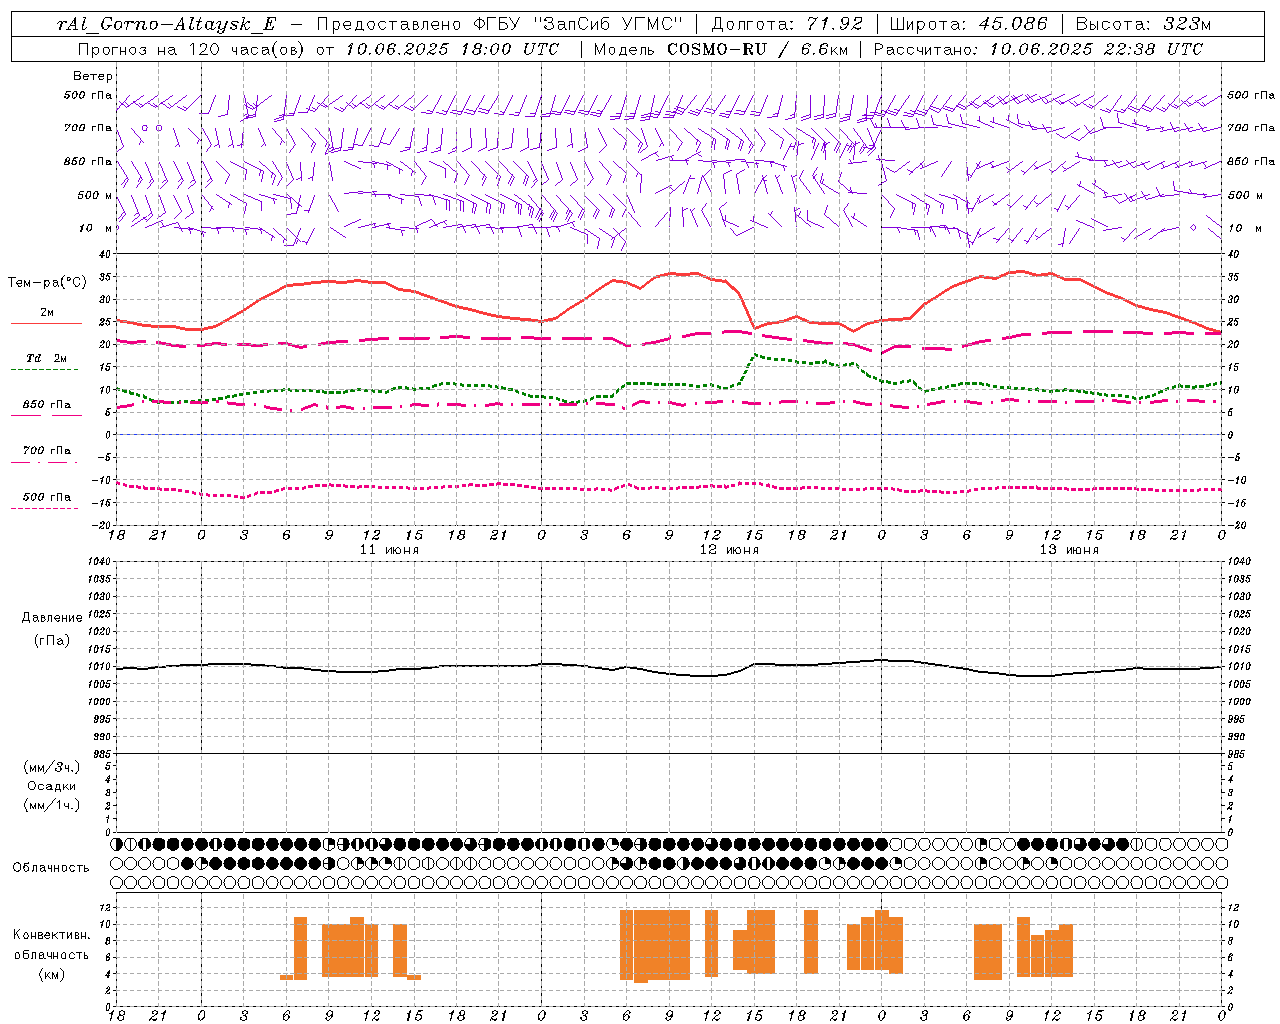Click forecast start 10.06.2025 18:00 UTC
Viewport: 1280px width, 1024px height.
coord(452,49)
